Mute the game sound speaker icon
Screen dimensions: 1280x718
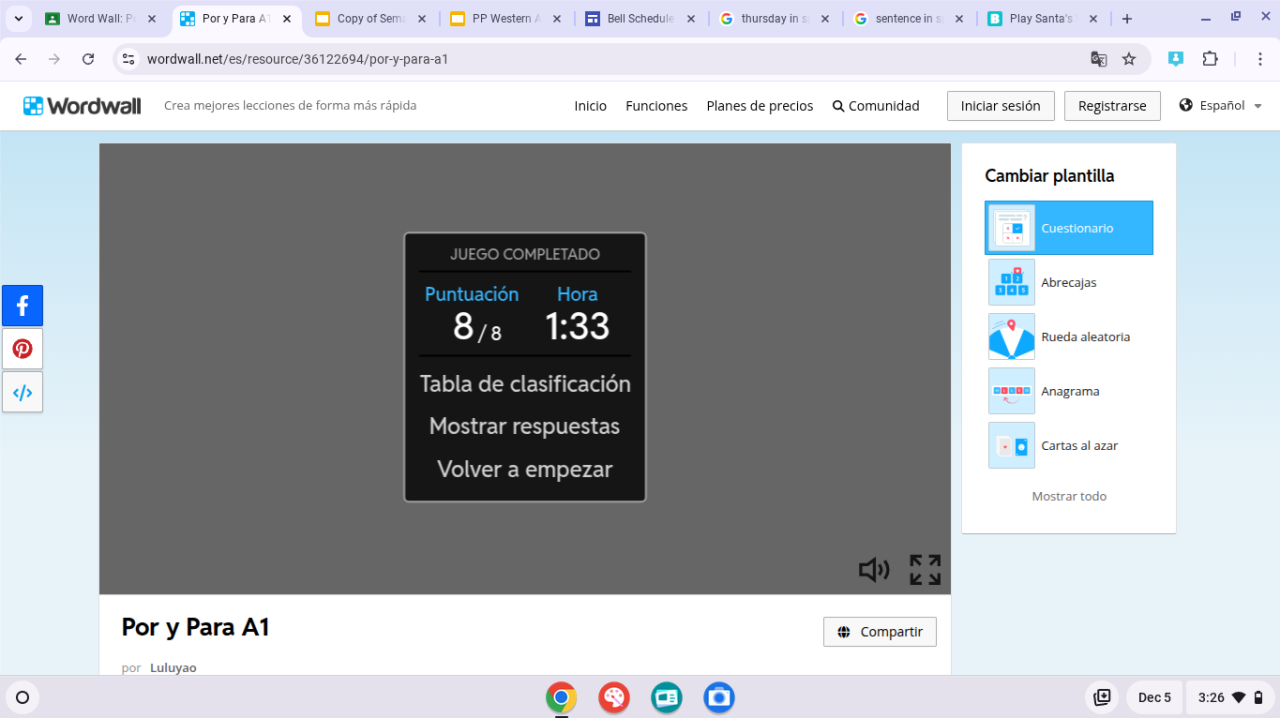(x=874, y=570)
